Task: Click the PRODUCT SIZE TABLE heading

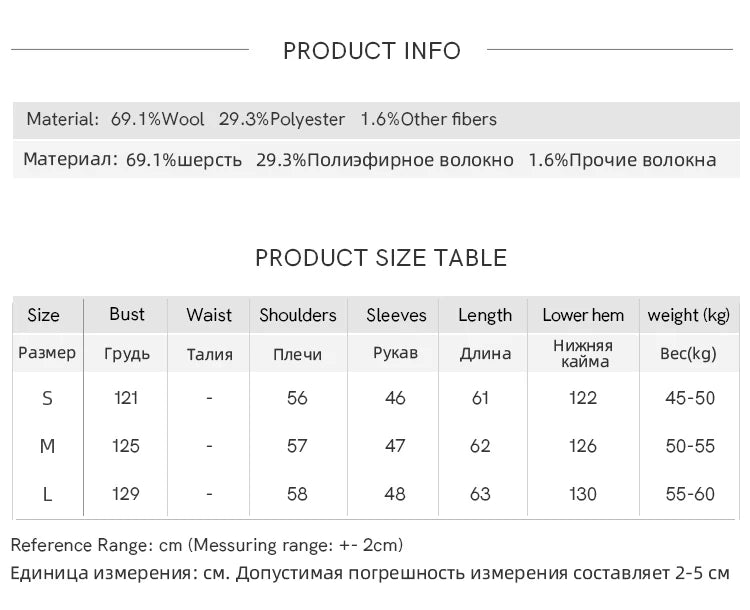Action: click(x=381, y=258)
